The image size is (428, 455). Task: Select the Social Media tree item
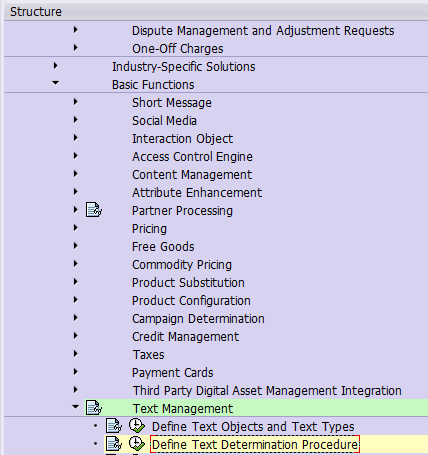[x=164, y=120]
